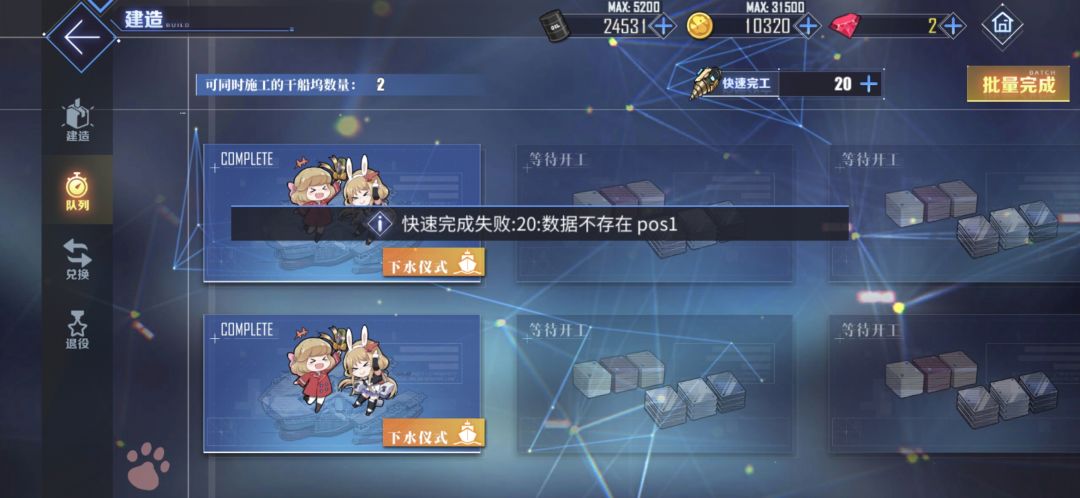This screenshot has width=1080, height=498.
Task: Add coins with the plus beside 10320
Action: coord(807,27)
